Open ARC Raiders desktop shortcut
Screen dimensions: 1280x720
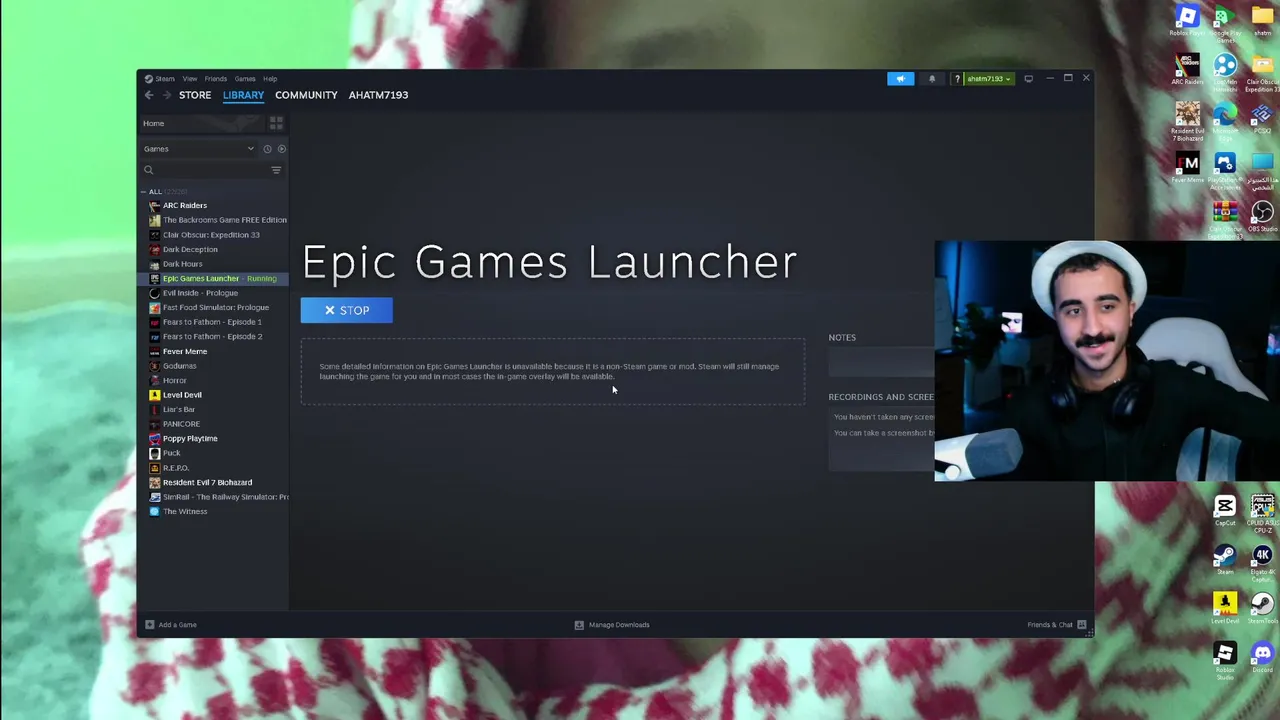click(1187, 70)
